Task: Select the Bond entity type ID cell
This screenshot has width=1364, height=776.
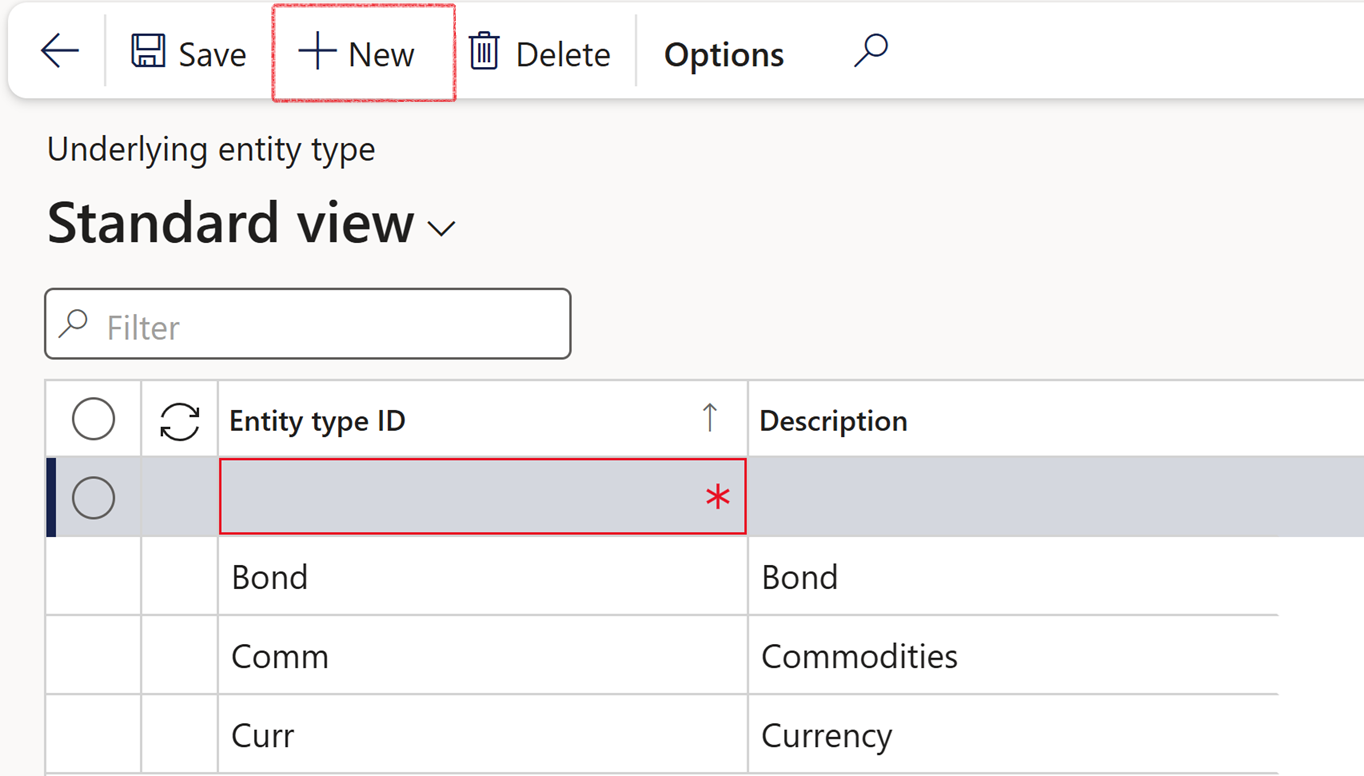Action: [x=270, y=577]
